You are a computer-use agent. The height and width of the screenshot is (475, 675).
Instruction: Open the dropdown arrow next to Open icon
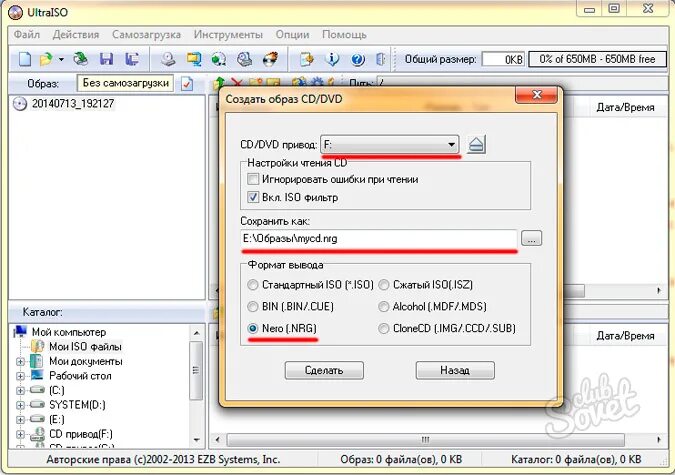coord(61,59)
